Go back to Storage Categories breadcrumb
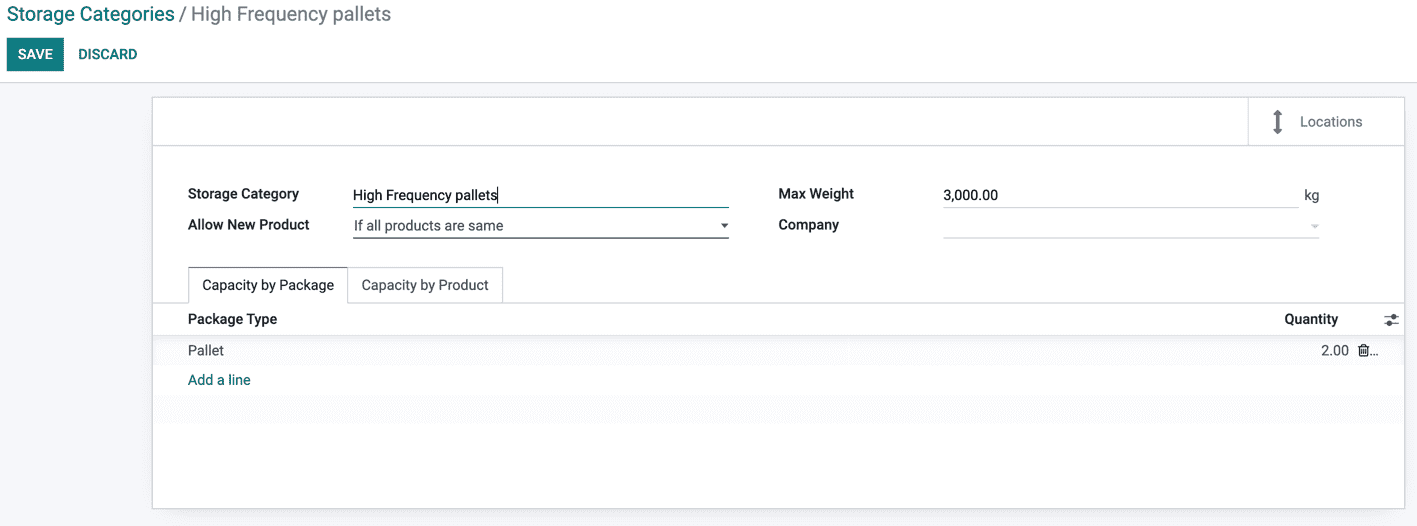The image size is (1417, 526). (90, 15)
